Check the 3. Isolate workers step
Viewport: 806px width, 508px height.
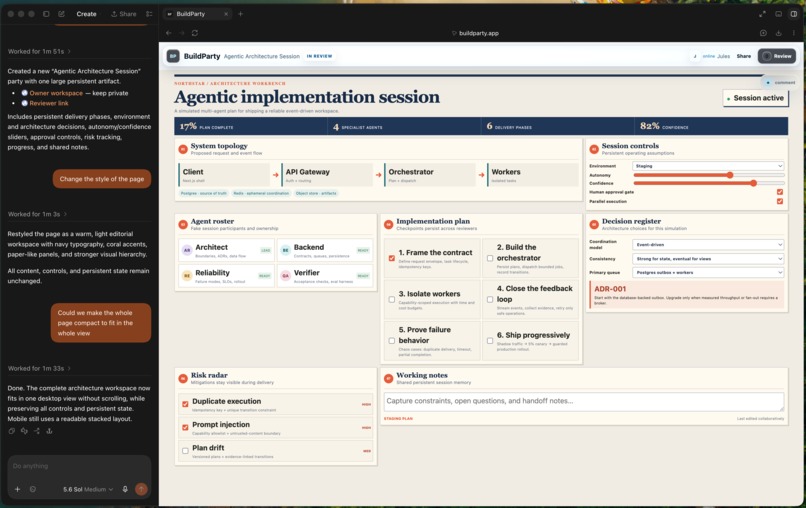coord(392,299)
